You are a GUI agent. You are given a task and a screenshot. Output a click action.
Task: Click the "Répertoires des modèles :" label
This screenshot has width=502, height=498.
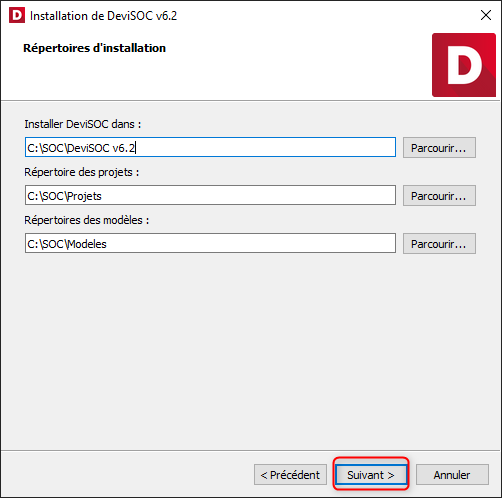click(87, 220)
